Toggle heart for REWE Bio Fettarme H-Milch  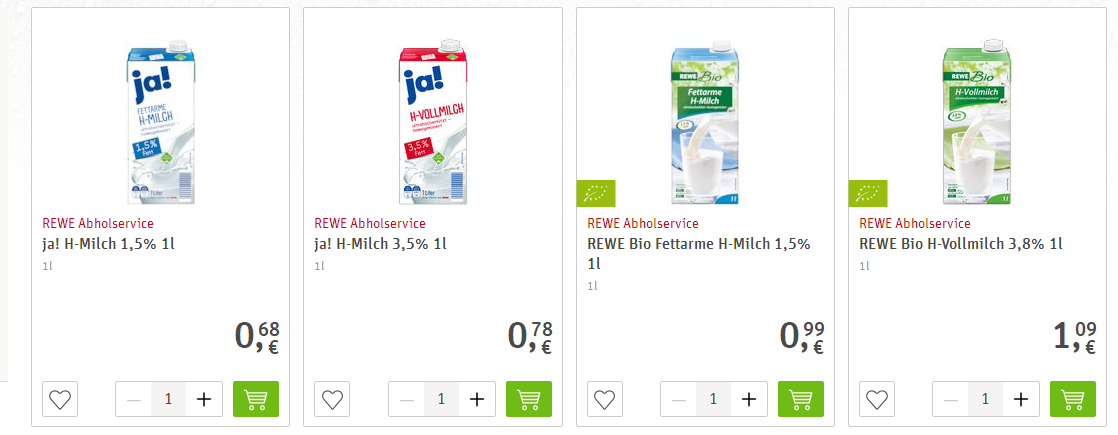[605, 399]
